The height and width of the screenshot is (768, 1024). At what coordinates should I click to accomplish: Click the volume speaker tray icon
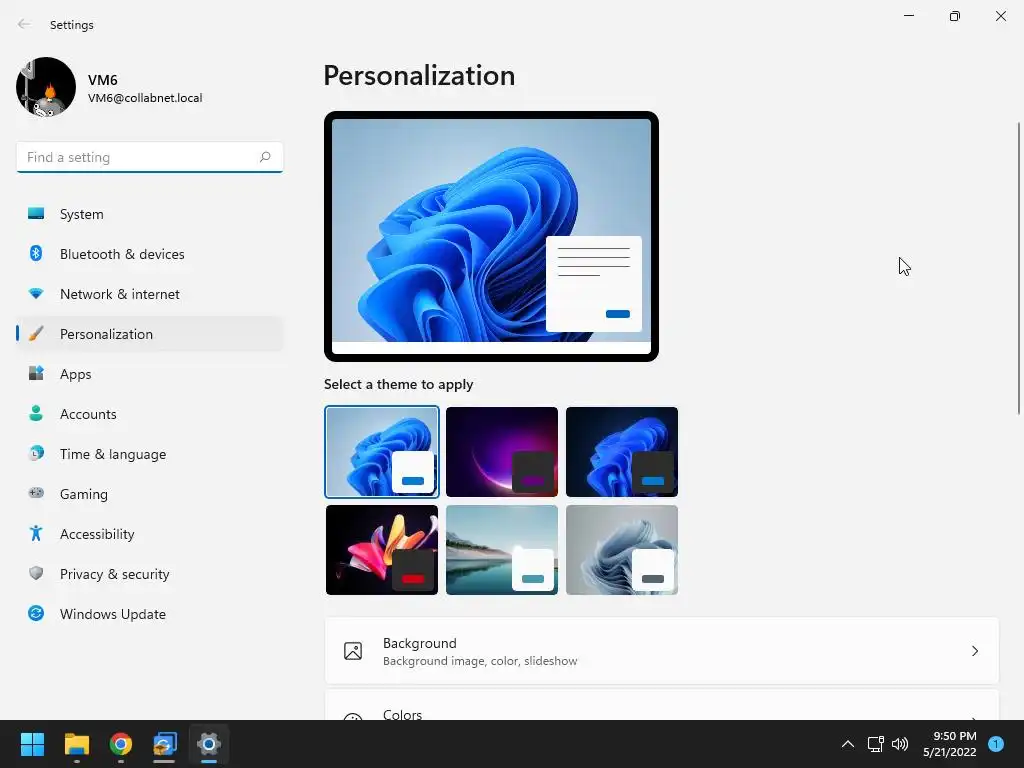point(900,744)
